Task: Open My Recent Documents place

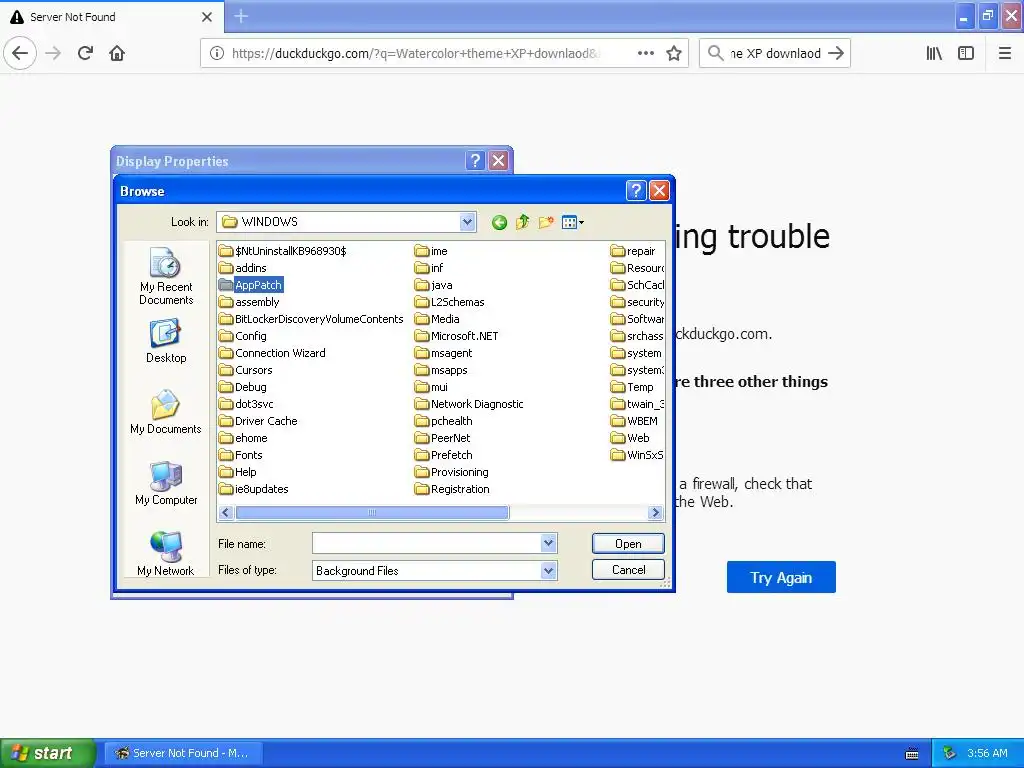Action: (x=166, y=276)
